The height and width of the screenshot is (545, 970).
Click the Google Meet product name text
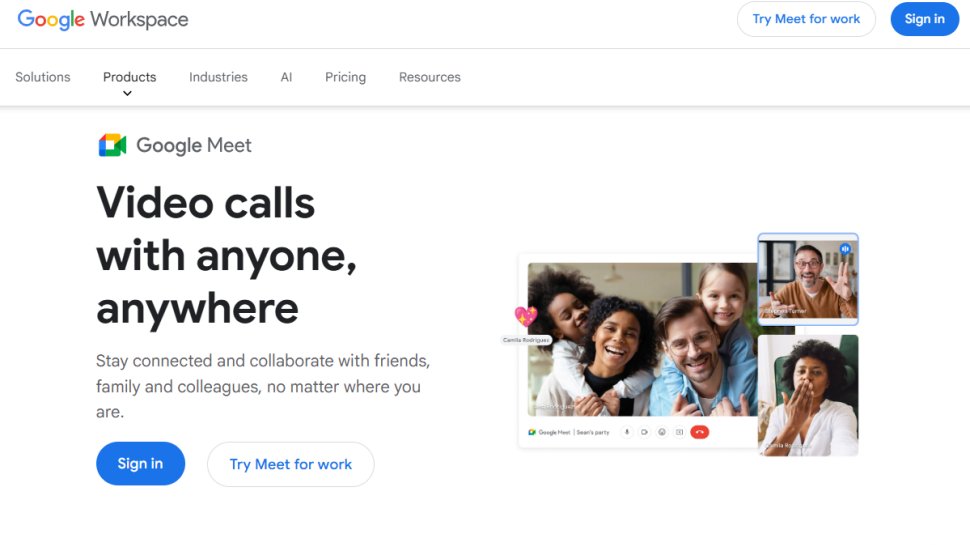194,145
